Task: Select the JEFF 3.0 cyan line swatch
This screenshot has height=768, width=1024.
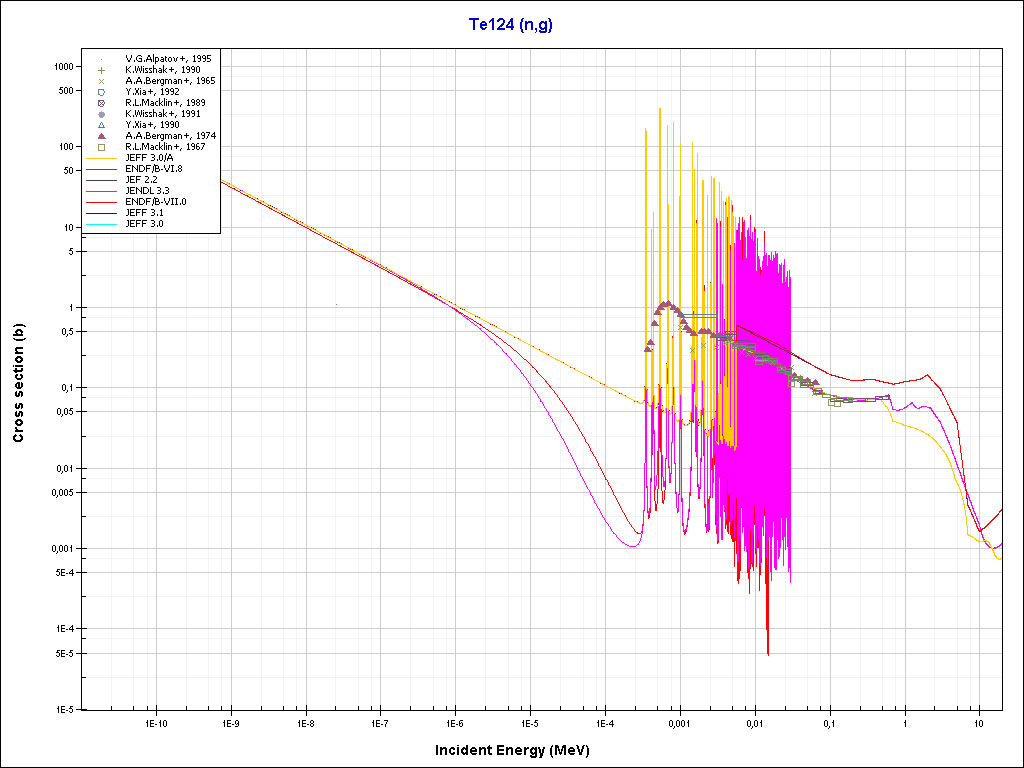Action: coord(101,224)
